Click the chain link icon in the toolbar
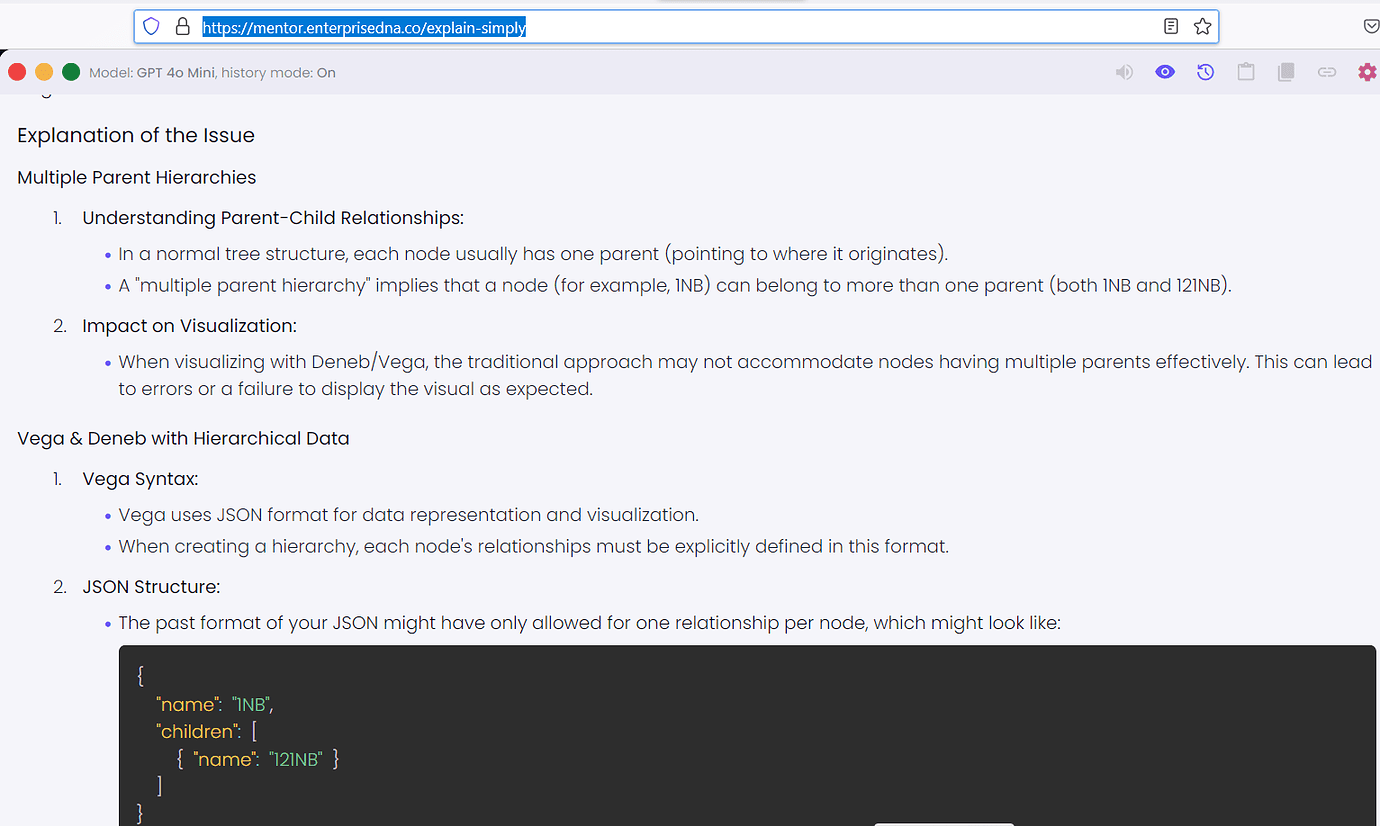The height and width of the screenshot is (826, 1380). (1326, 71)
